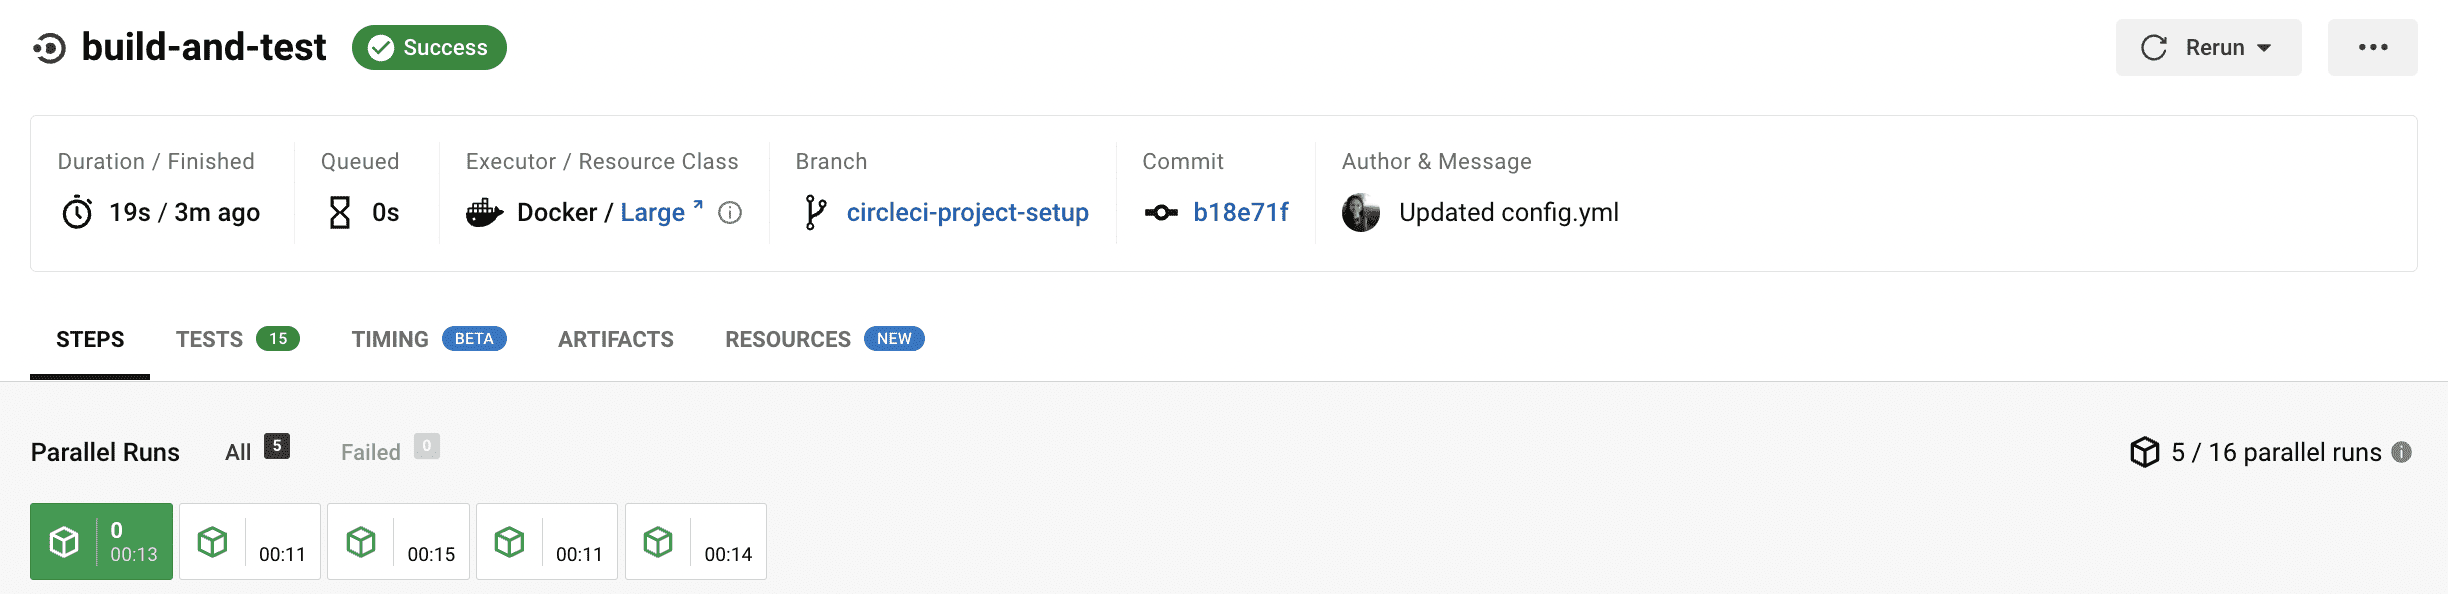Image resolution: width=2448 pixels, height=594 pixels.
Task: Open the Rerun dropdown menu
Action: point(2208,47)
